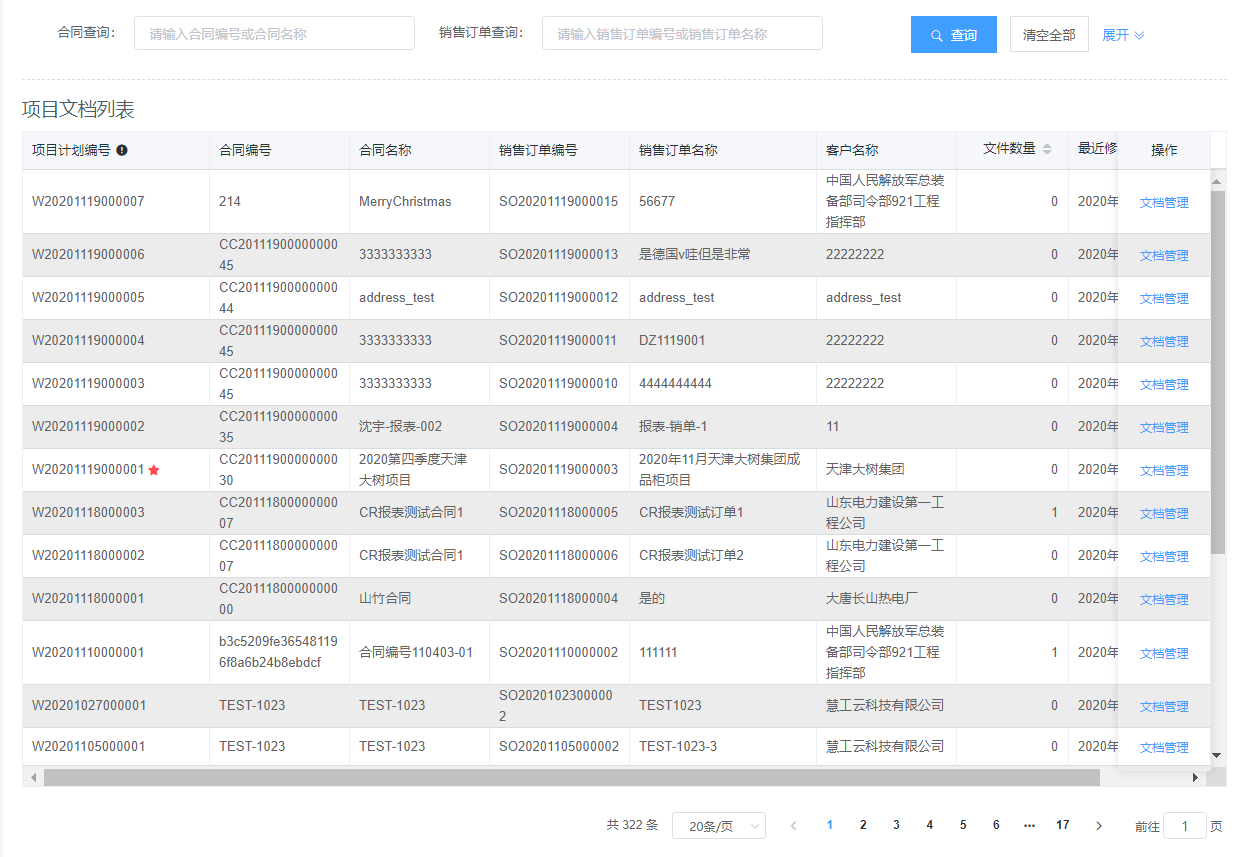Expand more filters with 展开 link

pos(1123,35)
